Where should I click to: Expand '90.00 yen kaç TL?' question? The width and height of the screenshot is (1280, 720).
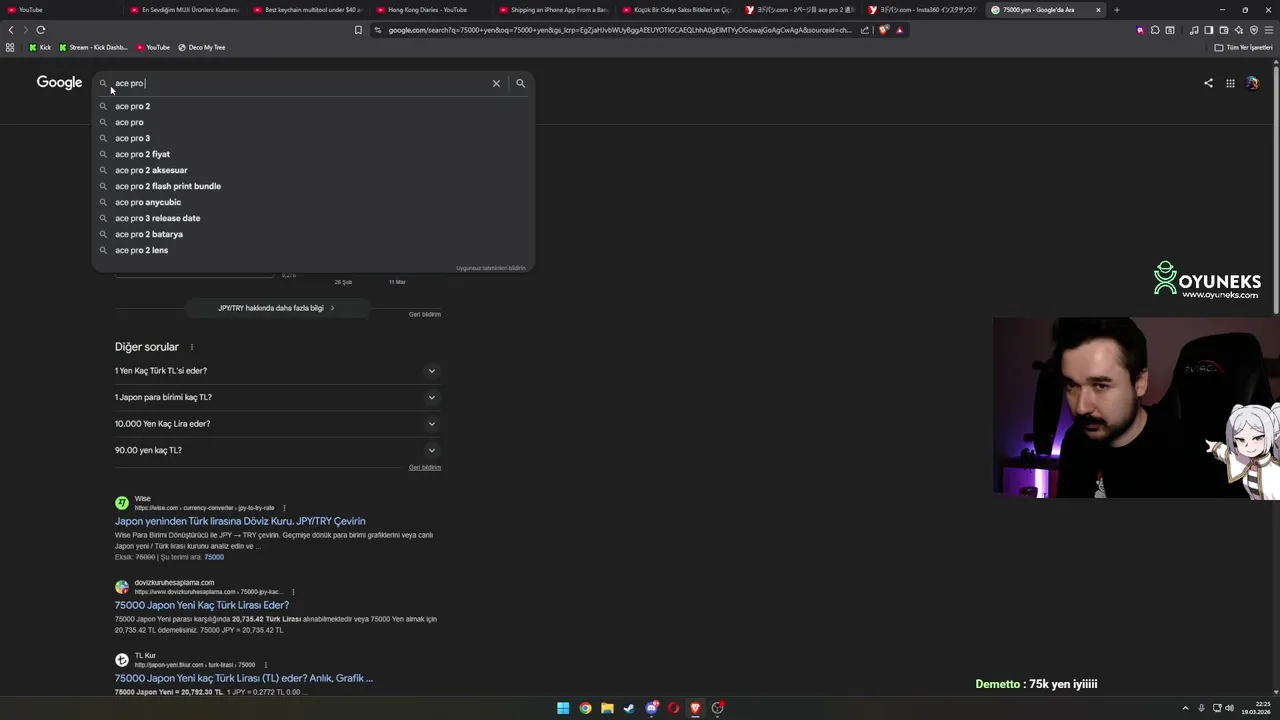click(277, 450)
